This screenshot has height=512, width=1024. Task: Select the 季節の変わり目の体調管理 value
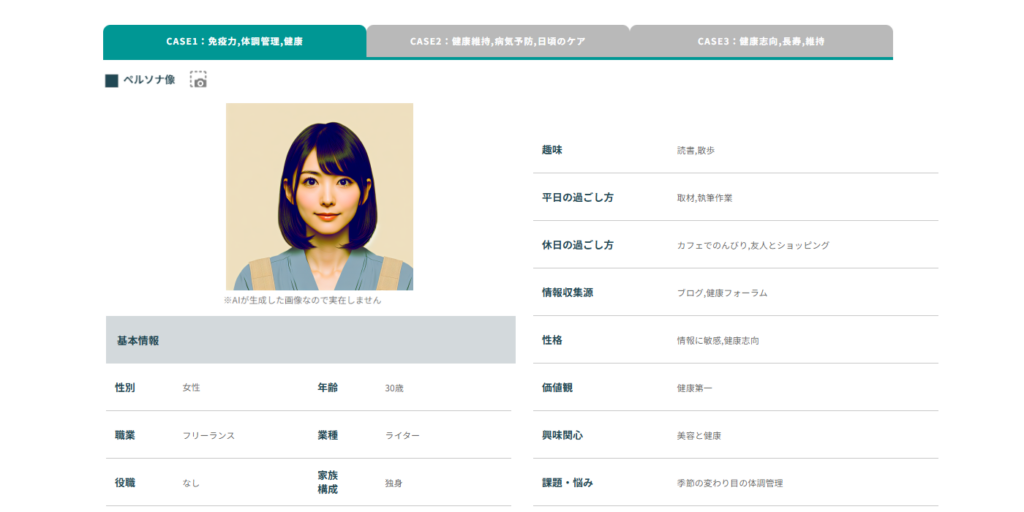(730, 483)
